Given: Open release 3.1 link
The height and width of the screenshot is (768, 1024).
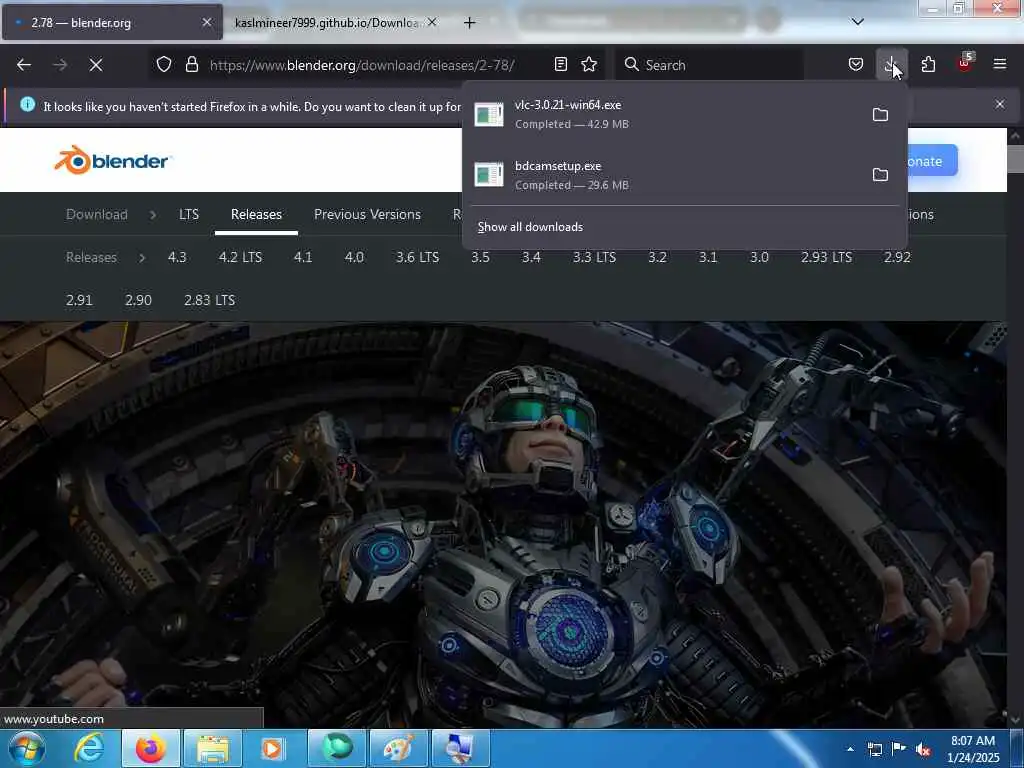Looking at the screenshot, I should coord(708,257).
